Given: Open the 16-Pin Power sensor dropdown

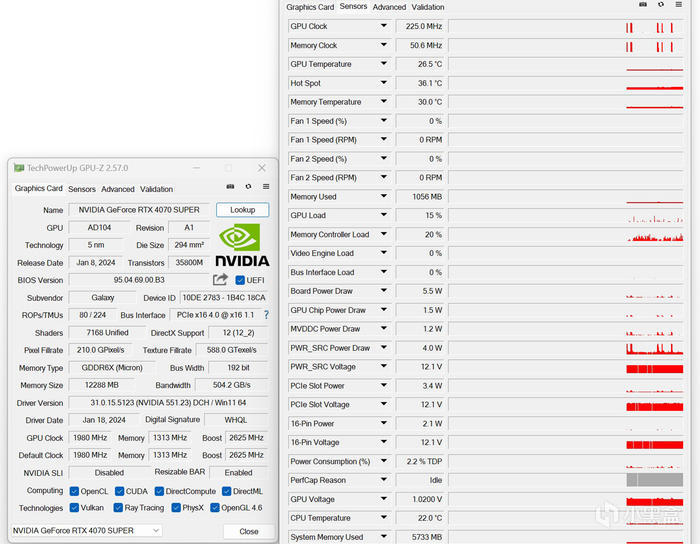Looking at the screenshot, I should pos(383,423).
